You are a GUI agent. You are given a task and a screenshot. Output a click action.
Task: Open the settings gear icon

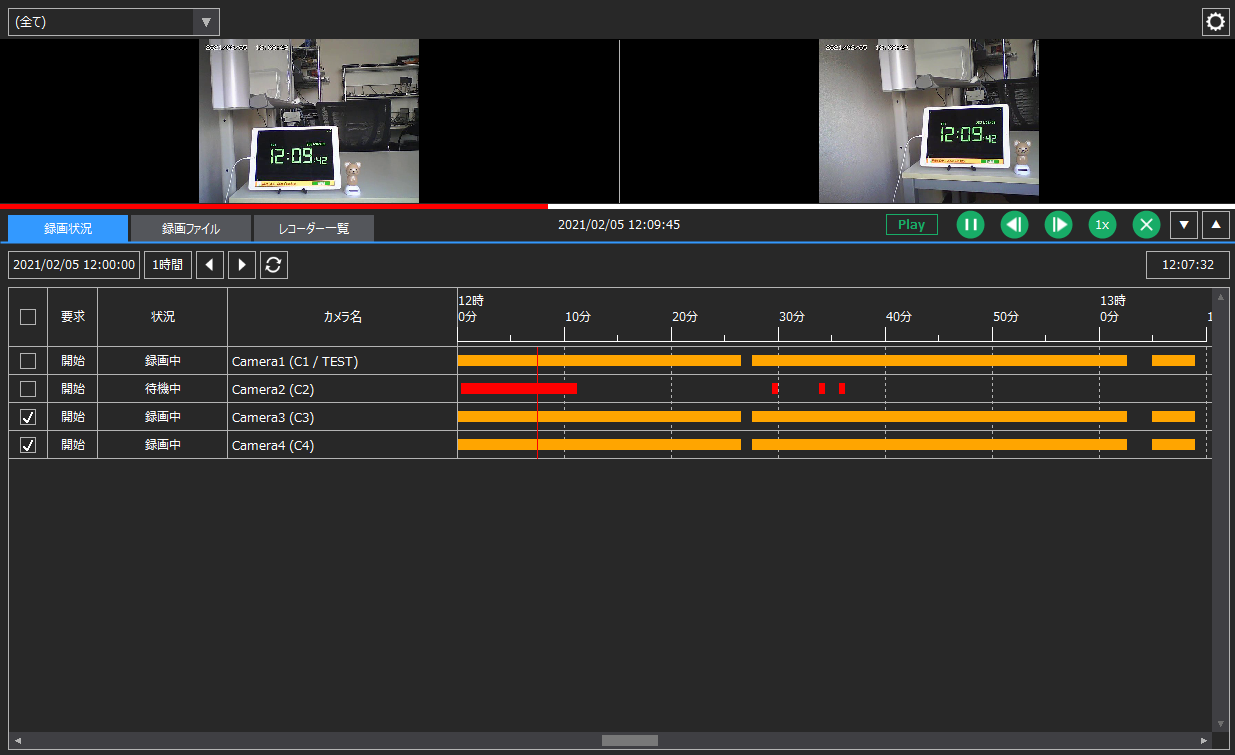[1215, 21]
